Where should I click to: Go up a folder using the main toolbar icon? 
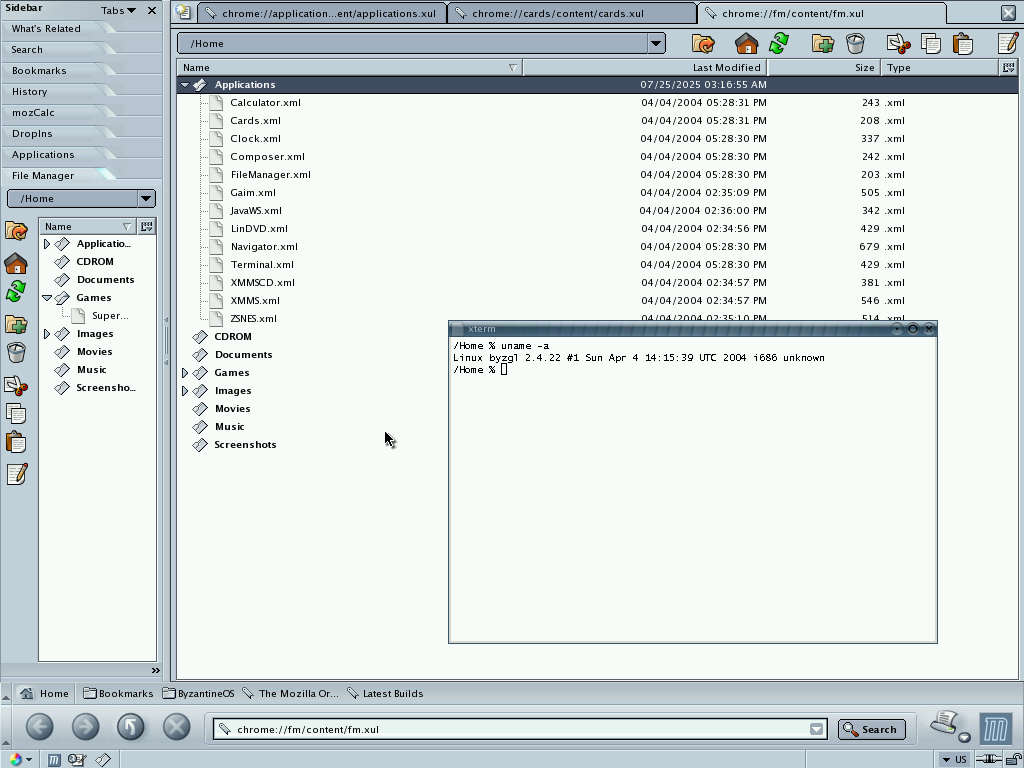pyautogui.click(x=703, y=44)
